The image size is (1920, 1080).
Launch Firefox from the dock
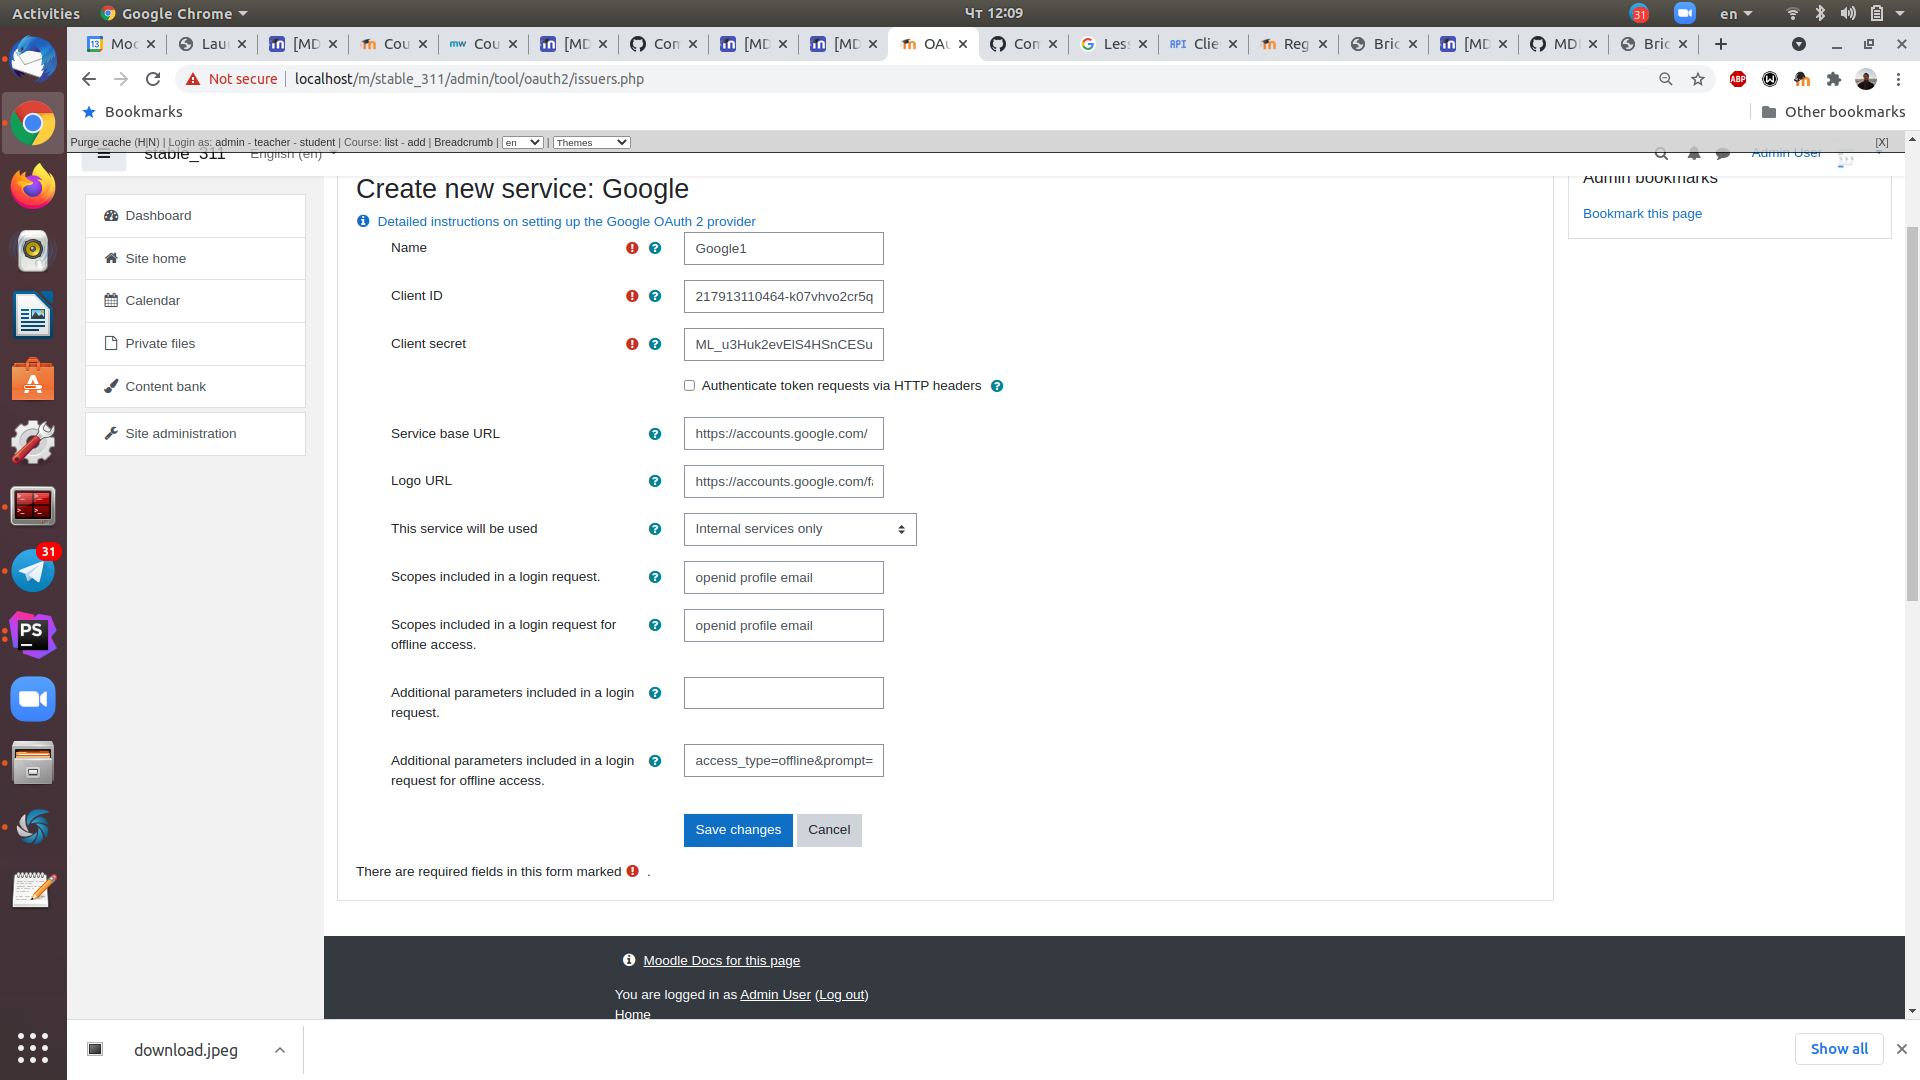(x=33, y=187)
